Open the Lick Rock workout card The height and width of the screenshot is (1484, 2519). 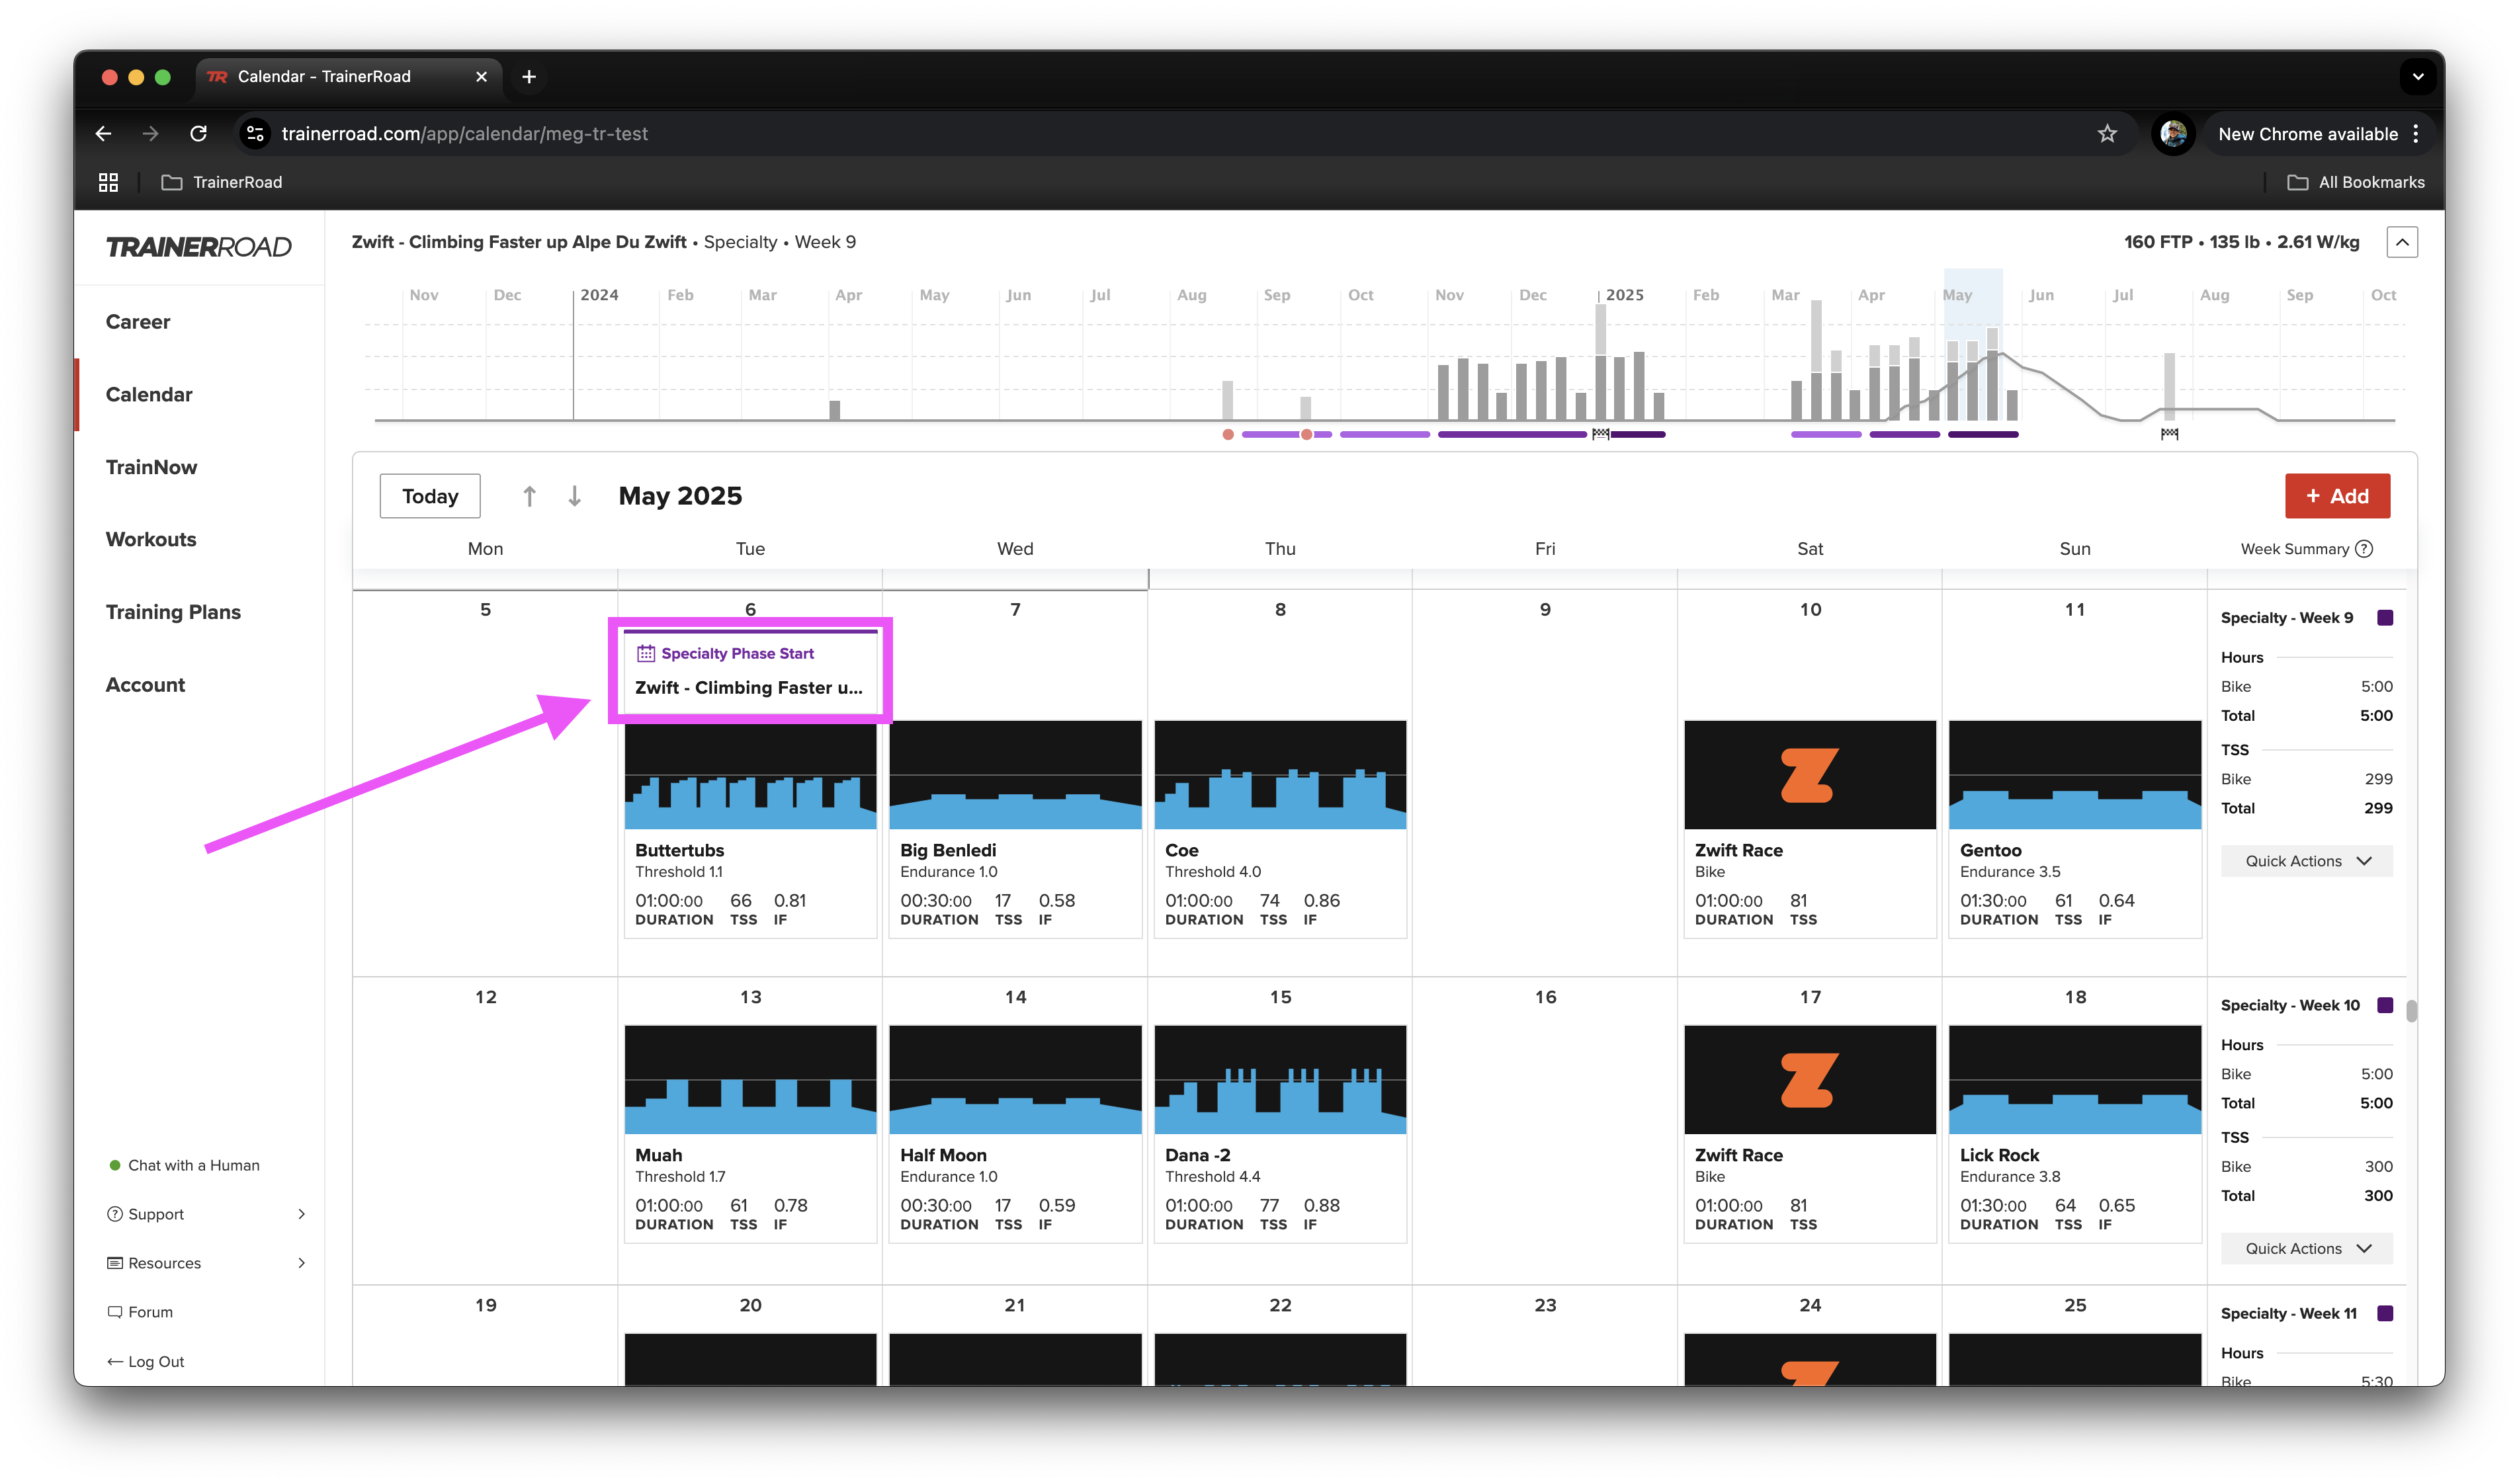(2074, 1134)
